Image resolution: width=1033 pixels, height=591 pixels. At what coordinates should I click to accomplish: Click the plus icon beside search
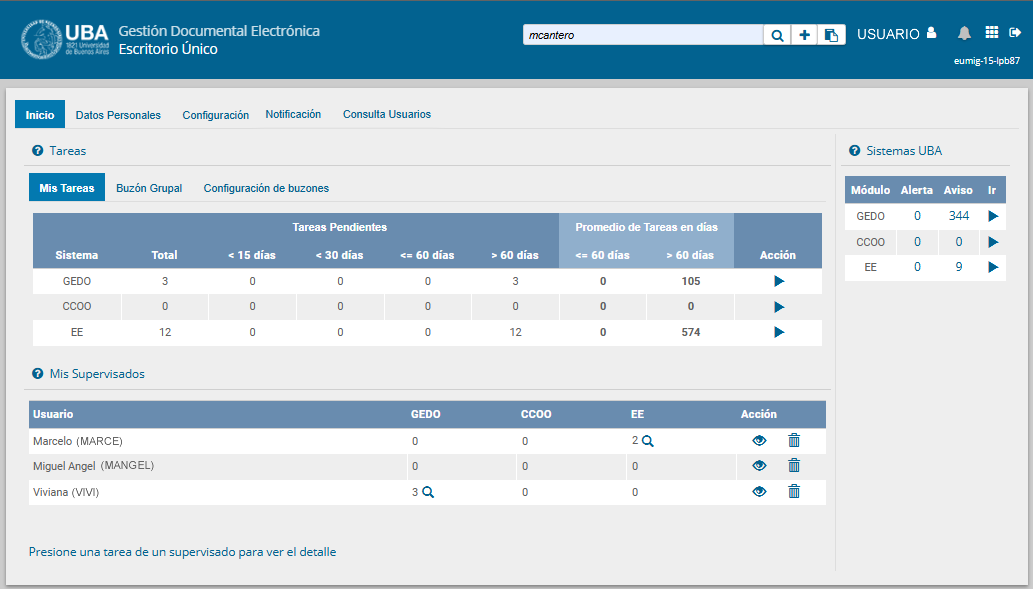[804, 35]
